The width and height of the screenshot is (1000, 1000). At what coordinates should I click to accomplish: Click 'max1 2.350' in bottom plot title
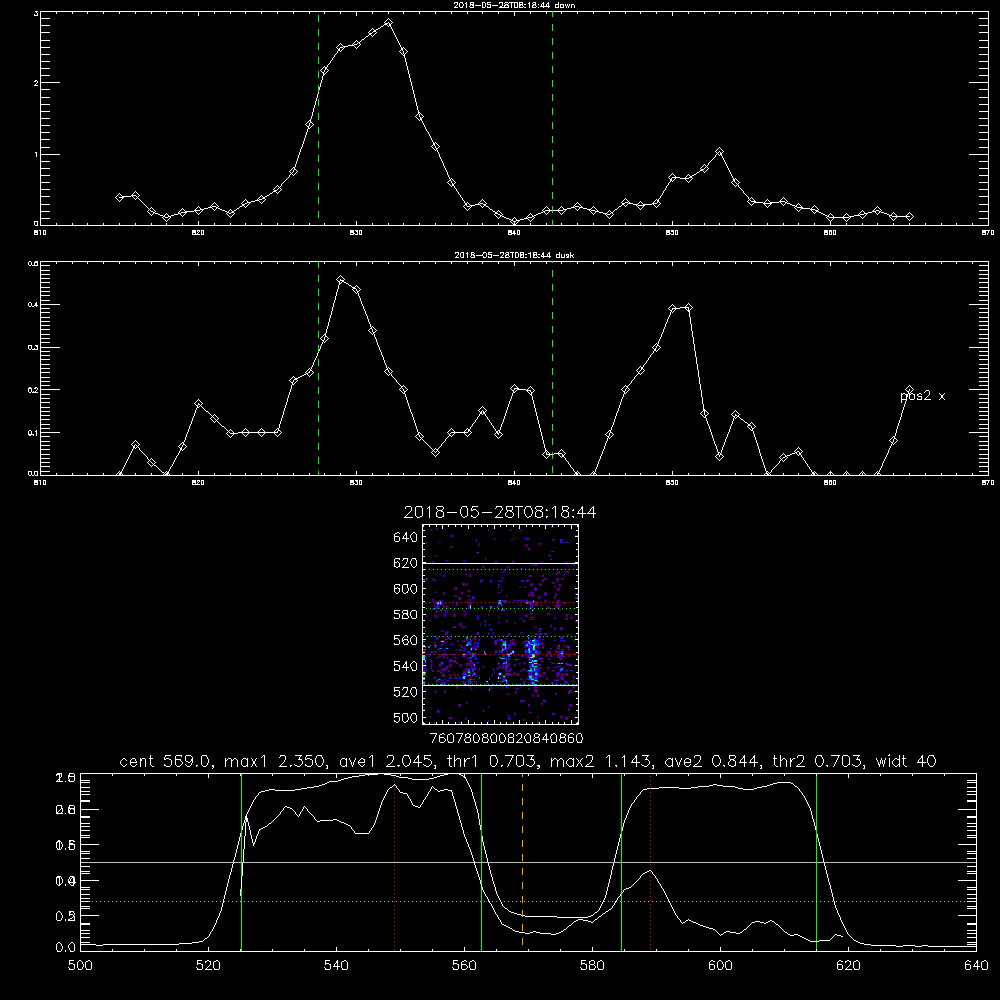click(276, 761)
